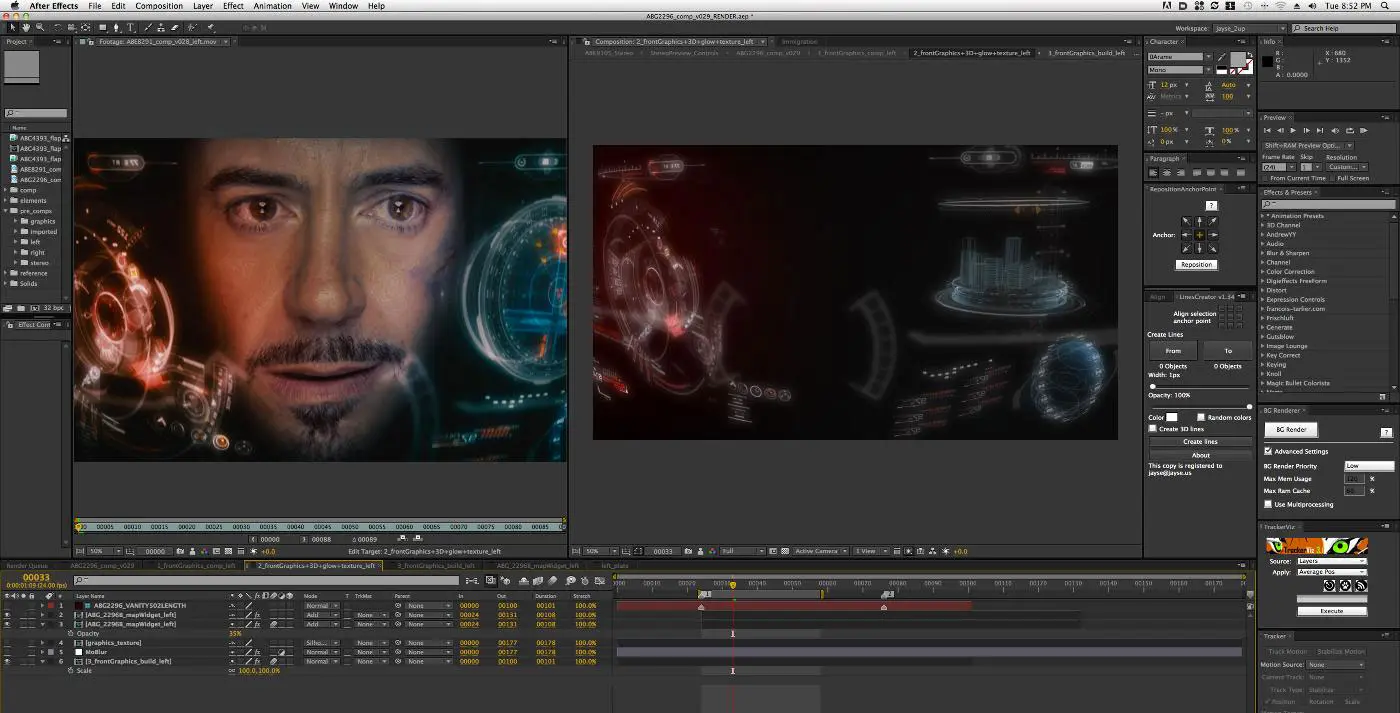Open the Graph Editor in timeline
Screen dimensions: 1400x713
(x=599, y=580)
